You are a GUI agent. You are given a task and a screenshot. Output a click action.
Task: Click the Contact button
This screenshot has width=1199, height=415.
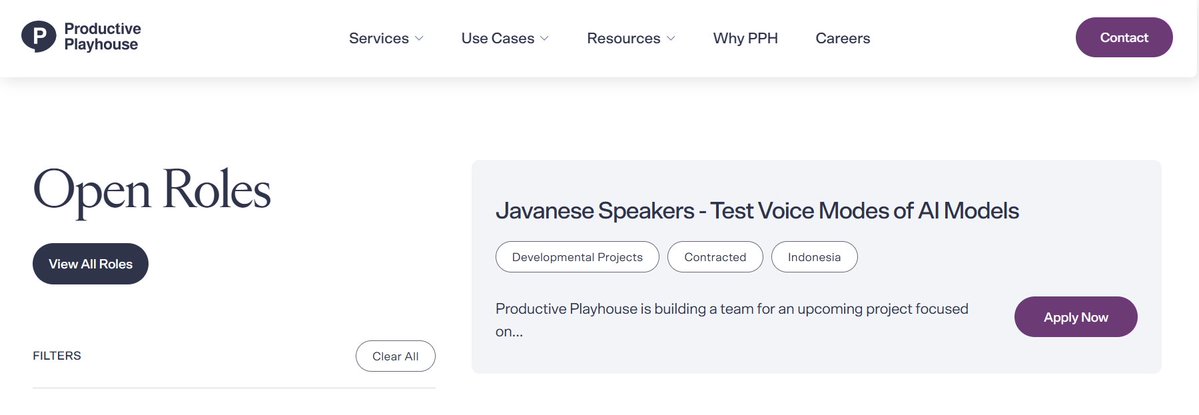tap(1124, 37)
